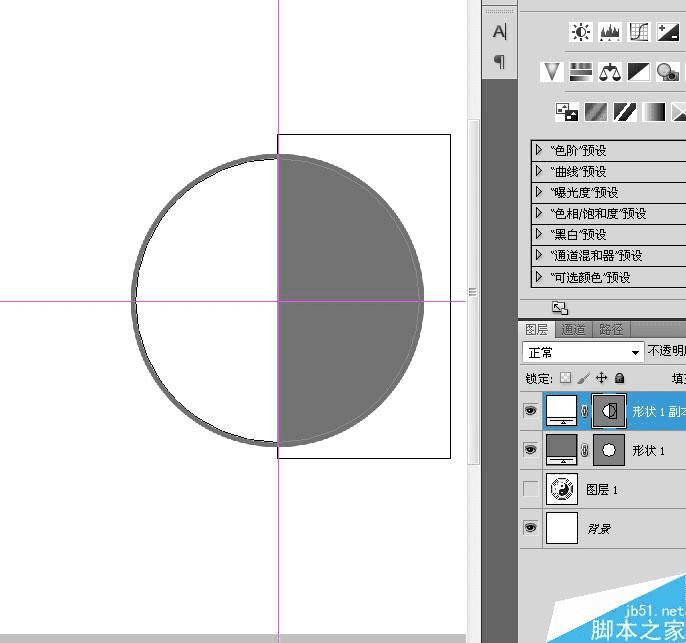
Task: Open the 正常 blend mode dropdown
Action: pyautogui.click(x=583, y=352)
